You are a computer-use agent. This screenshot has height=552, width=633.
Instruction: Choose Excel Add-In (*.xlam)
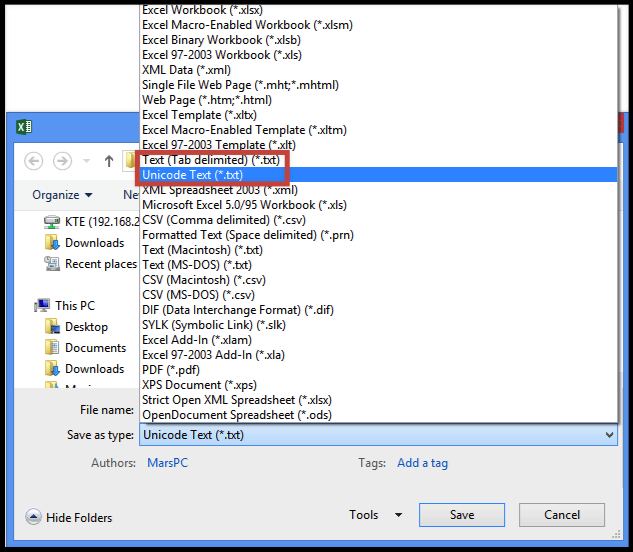[379, 340]
